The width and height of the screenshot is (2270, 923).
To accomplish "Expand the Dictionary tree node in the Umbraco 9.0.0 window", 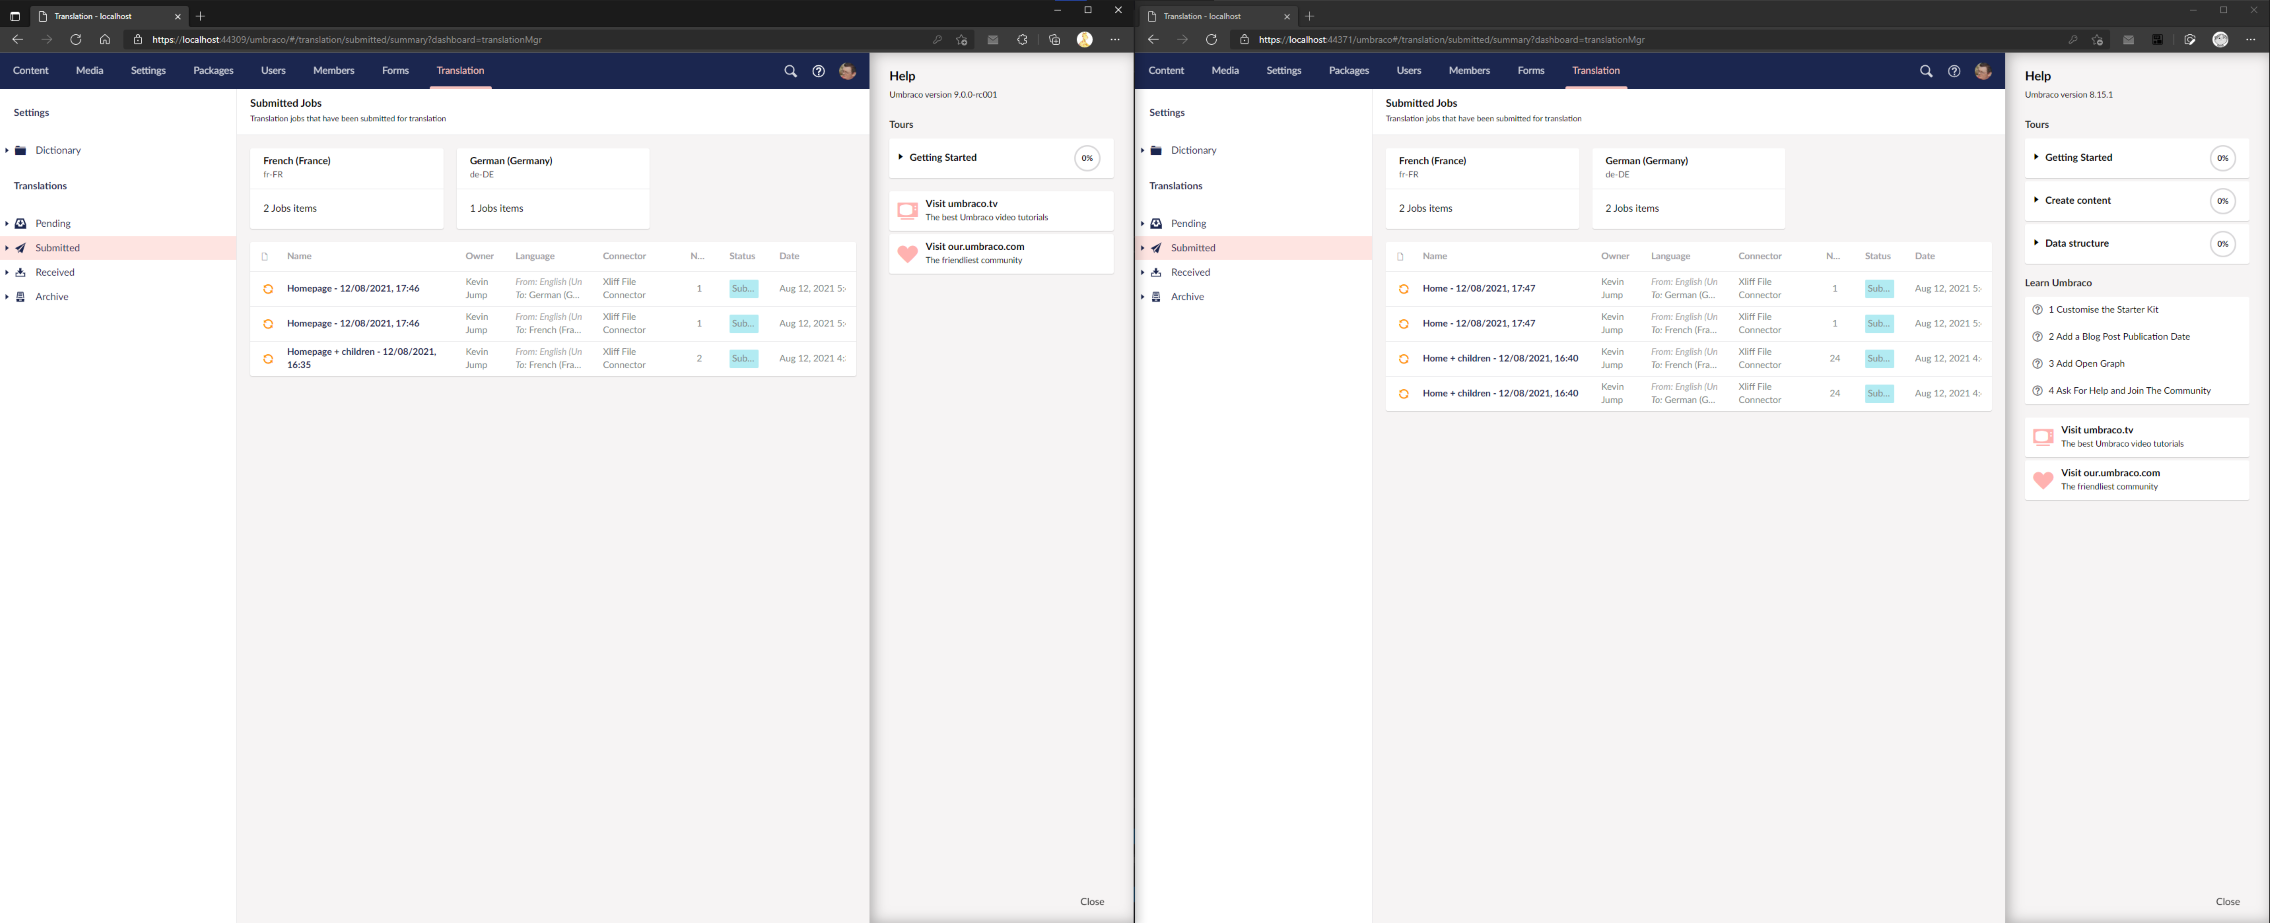I will point(7,151).
